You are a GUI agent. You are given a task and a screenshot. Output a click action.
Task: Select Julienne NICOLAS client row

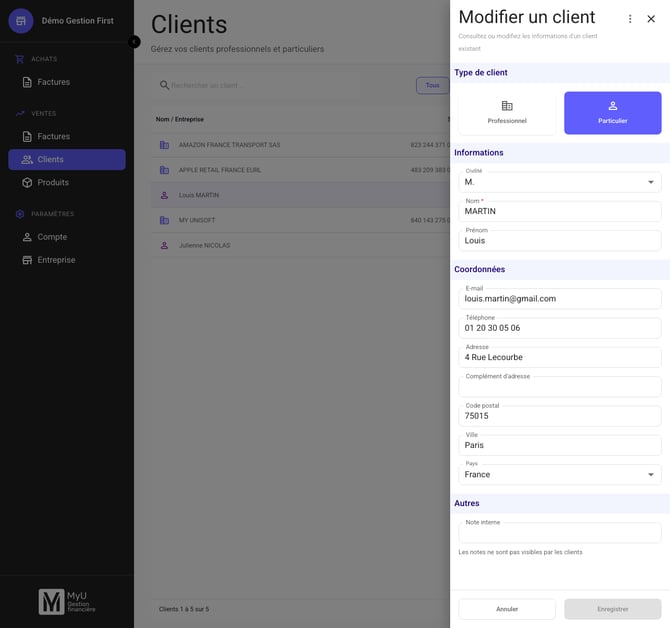coord(300,246)
